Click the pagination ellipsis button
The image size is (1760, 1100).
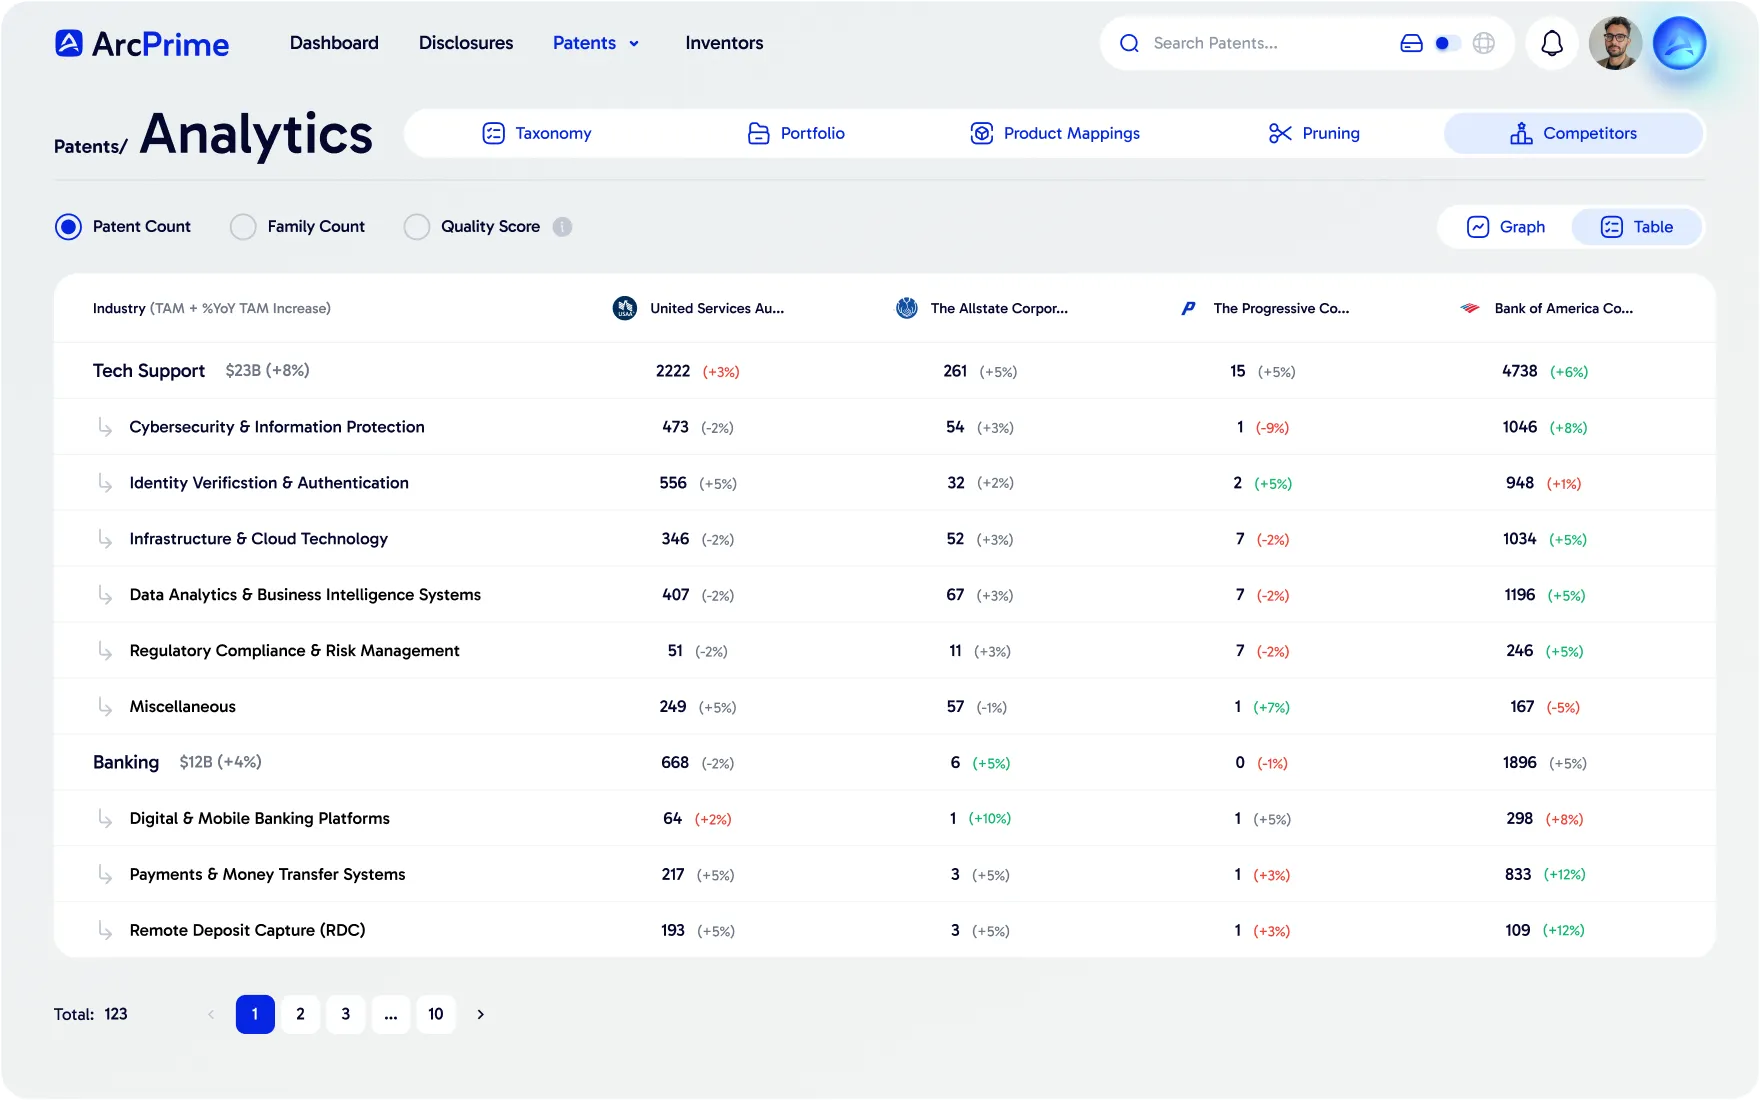pos(391,1014)
